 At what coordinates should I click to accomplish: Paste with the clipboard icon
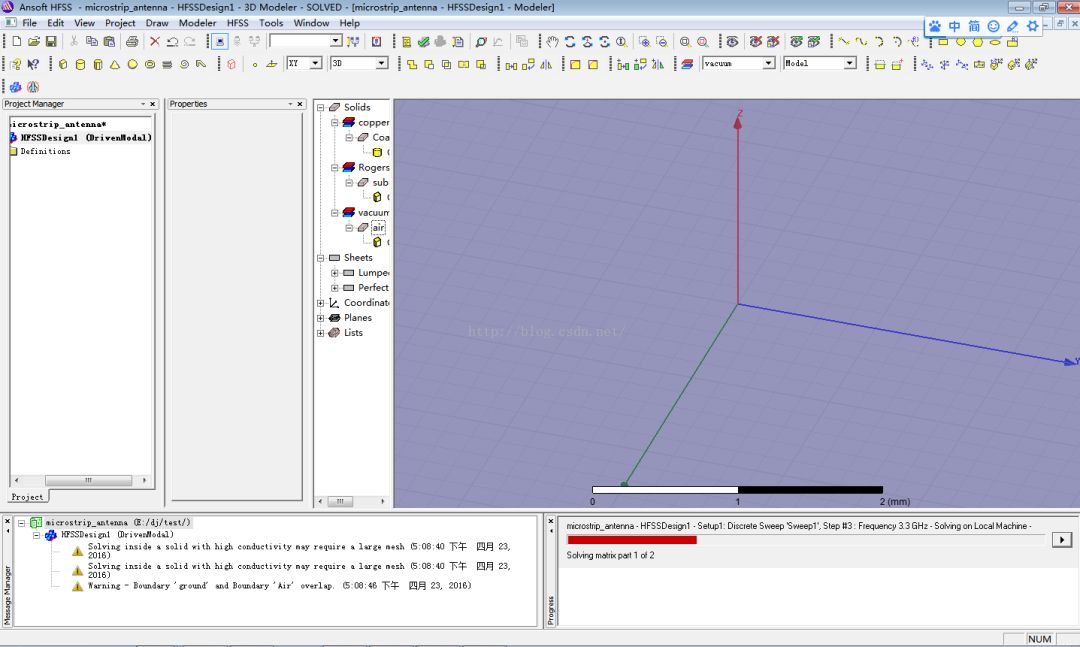109,41
